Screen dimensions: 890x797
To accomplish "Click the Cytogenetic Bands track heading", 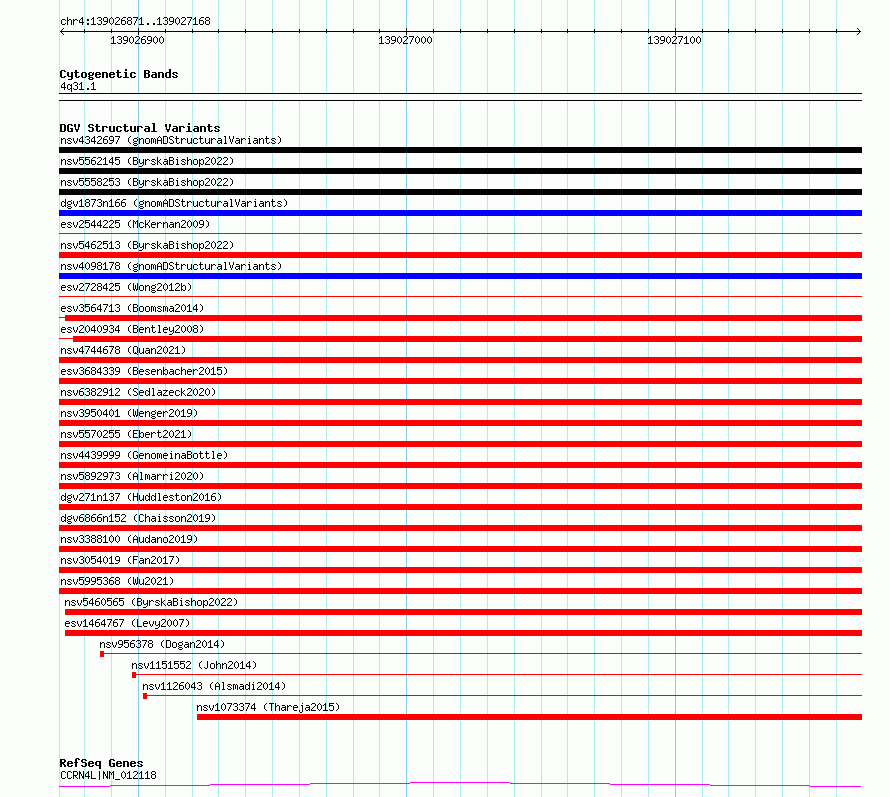I will [119, 74].
